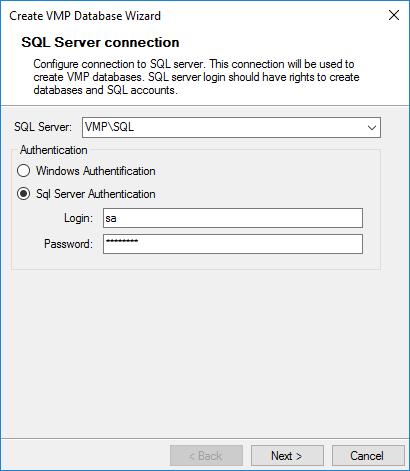Expand the SQL Server dropdown arrow
Screen dimensions: 410x471
372,127
